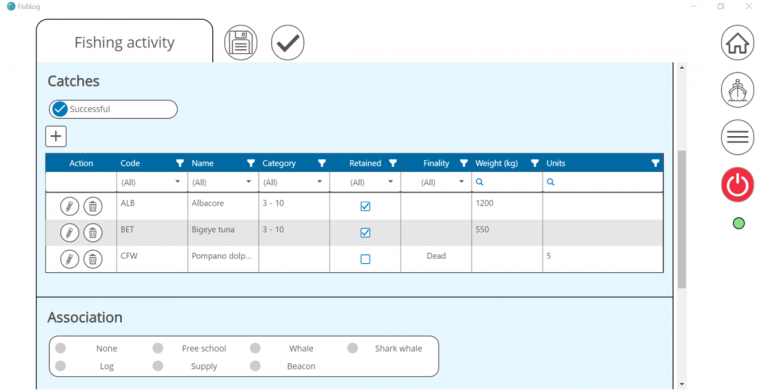Edit the BET Bigeye tuna row

click(x=70, y=232)
